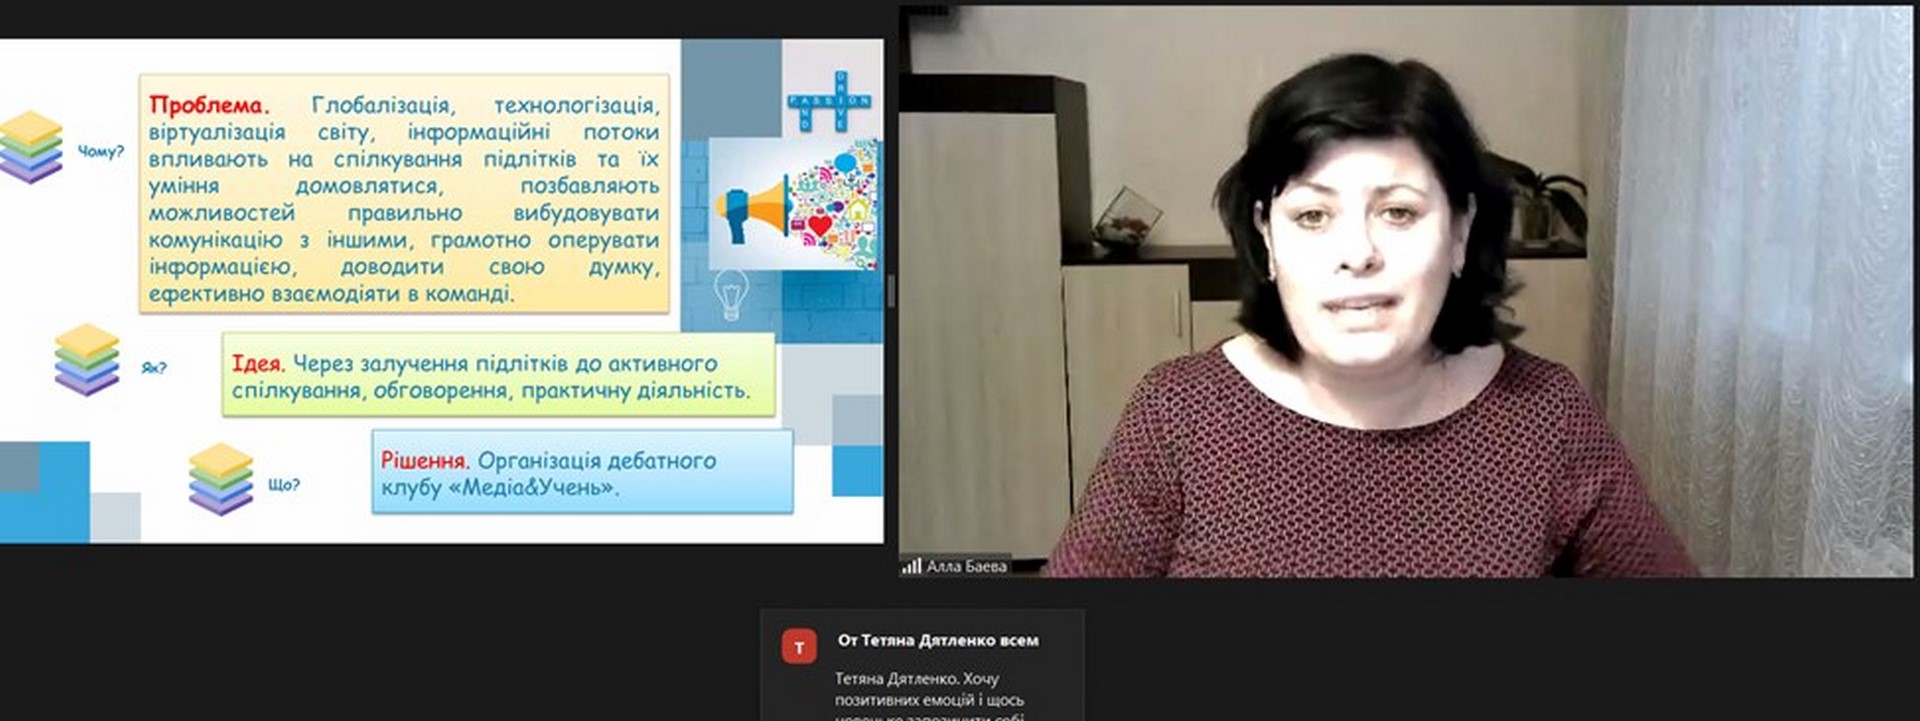The height and width of the screenshot is (721, 1920).
Task: Select the "Алла Баева" participant name label
Action: (966, 566)
